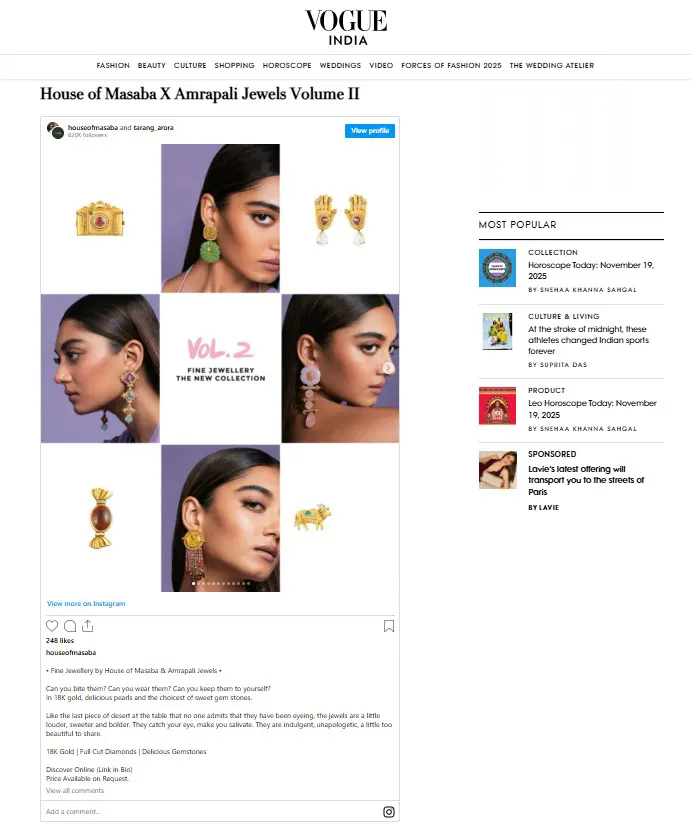Read the Leo Horoscope Today article
The width and height of the screenshot is (691, 831).
click(x=592, y=409)
